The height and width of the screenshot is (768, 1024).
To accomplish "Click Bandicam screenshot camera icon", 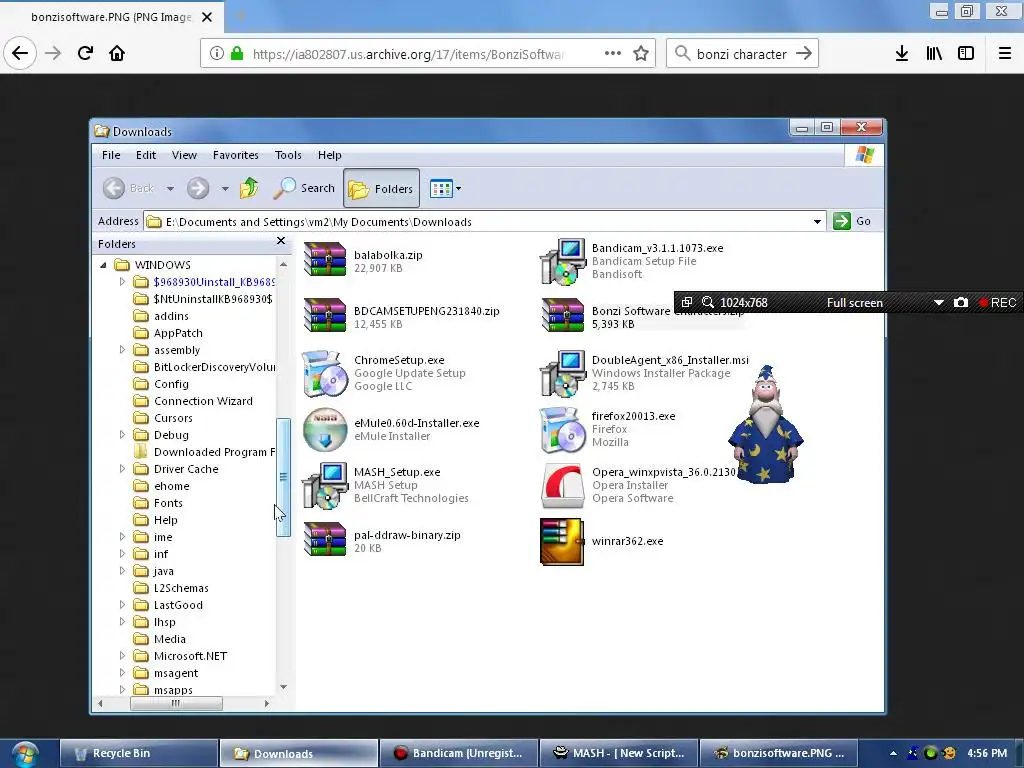I will pyautogui.click(x=961, y=302).
